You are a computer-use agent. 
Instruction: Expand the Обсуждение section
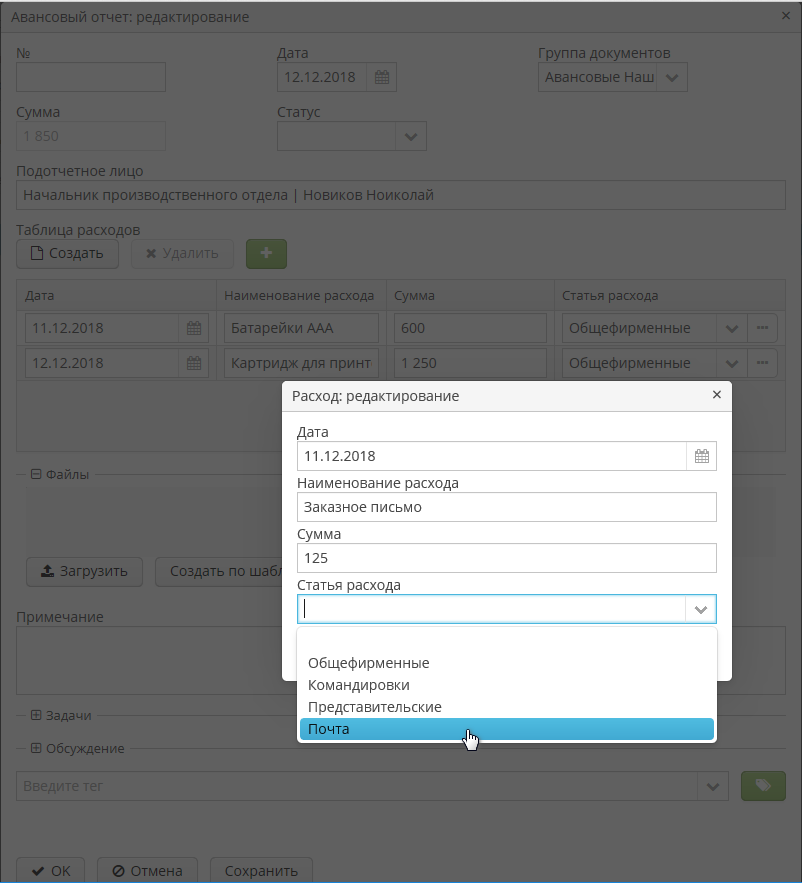click(x=36, y=748)
